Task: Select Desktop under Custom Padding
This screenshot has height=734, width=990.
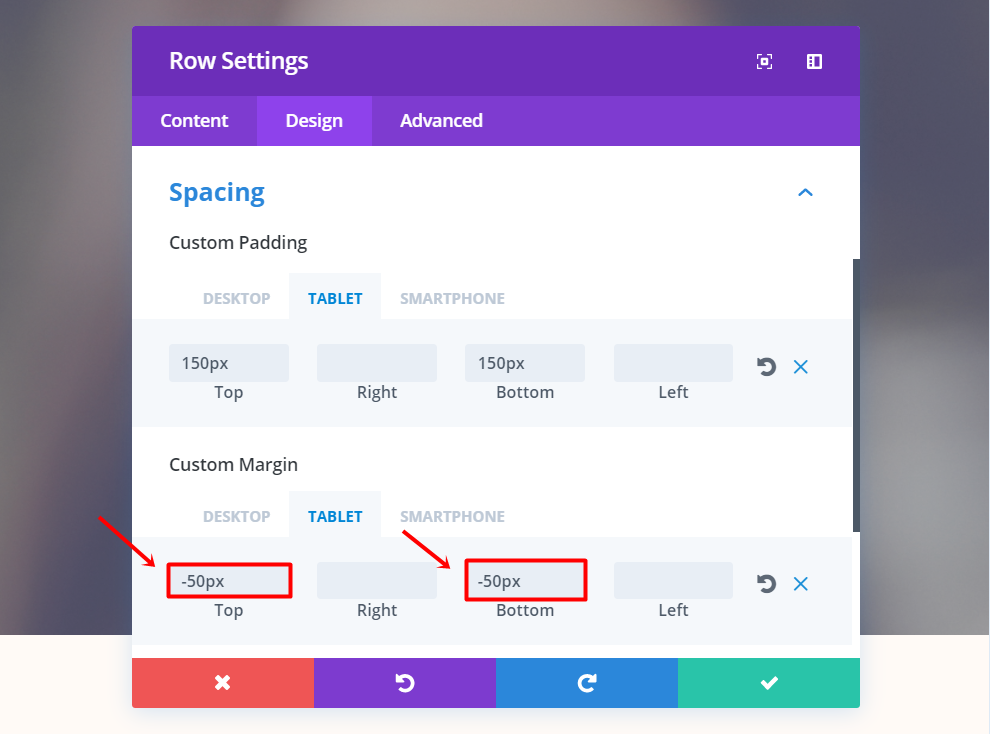Action: (x=237, y=298)
